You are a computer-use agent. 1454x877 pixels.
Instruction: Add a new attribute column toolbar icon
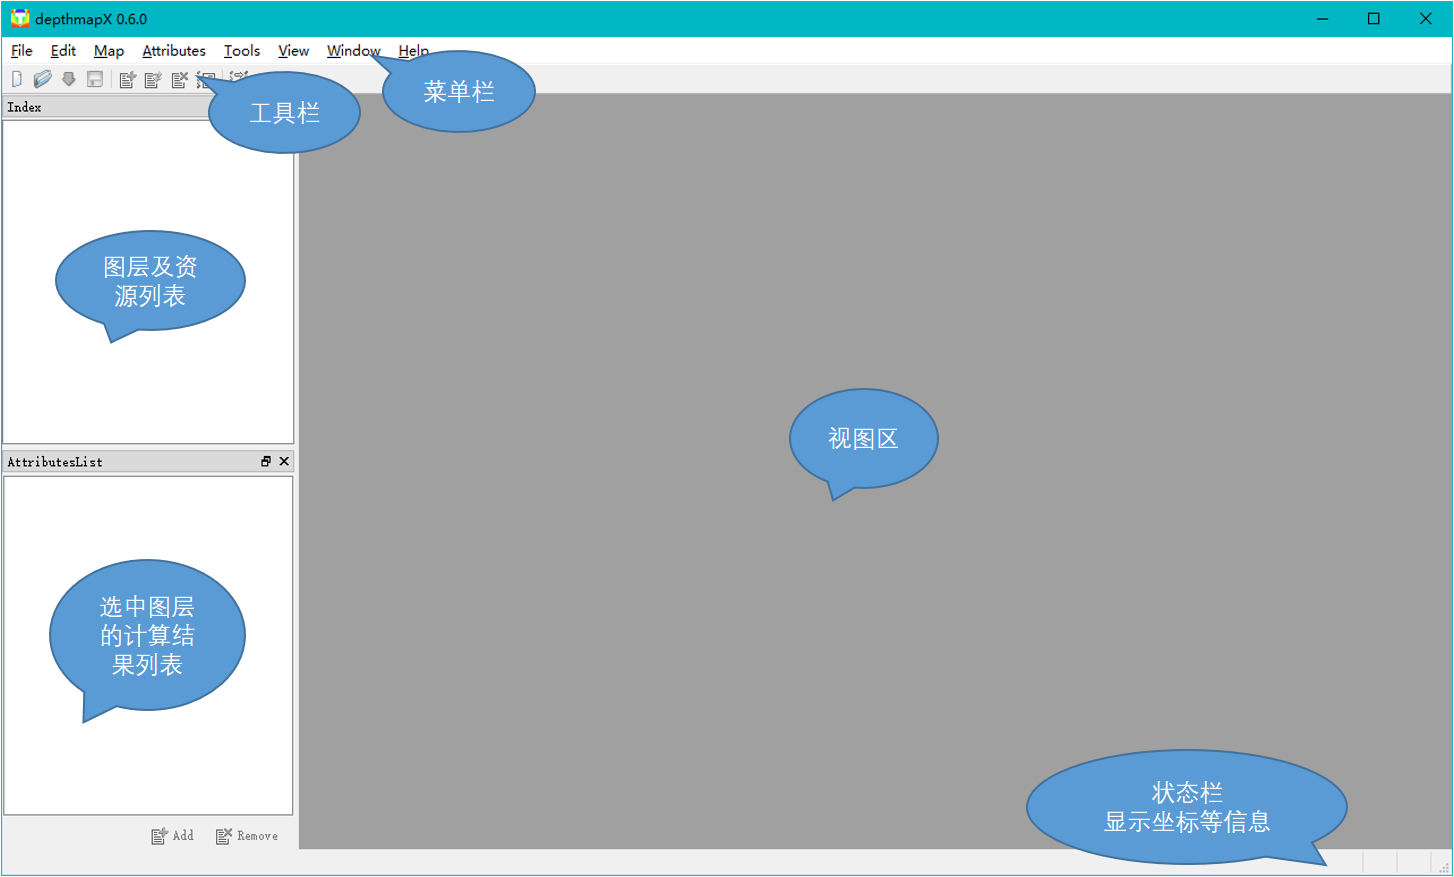point(127,79)
